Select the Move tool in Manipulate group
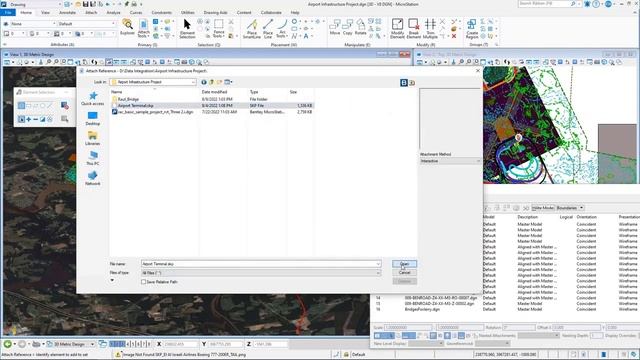This screenshot has width=640, height=360. click(x=335, y=27)
